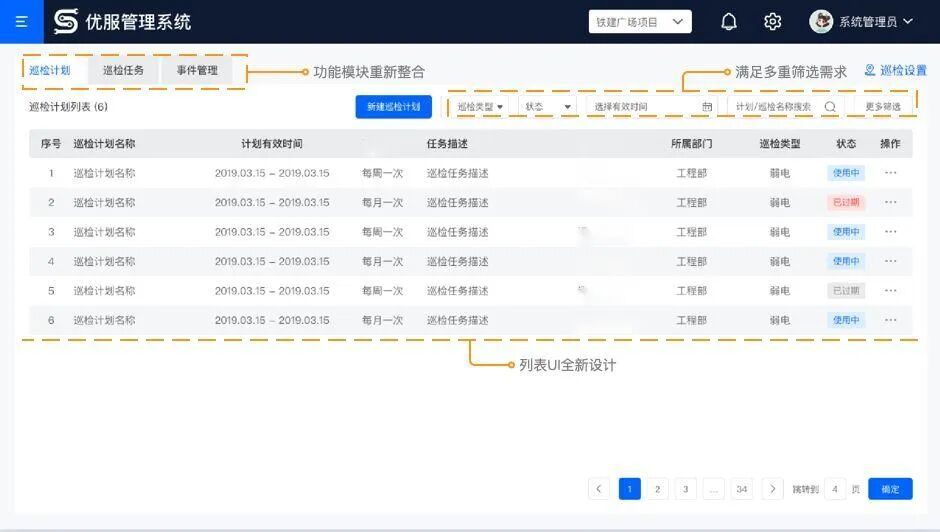The height and width of the screenshot is (532, 940).
Task: Open the 巡检类型 filter dropdown
Action: click(x=480, y=107)
